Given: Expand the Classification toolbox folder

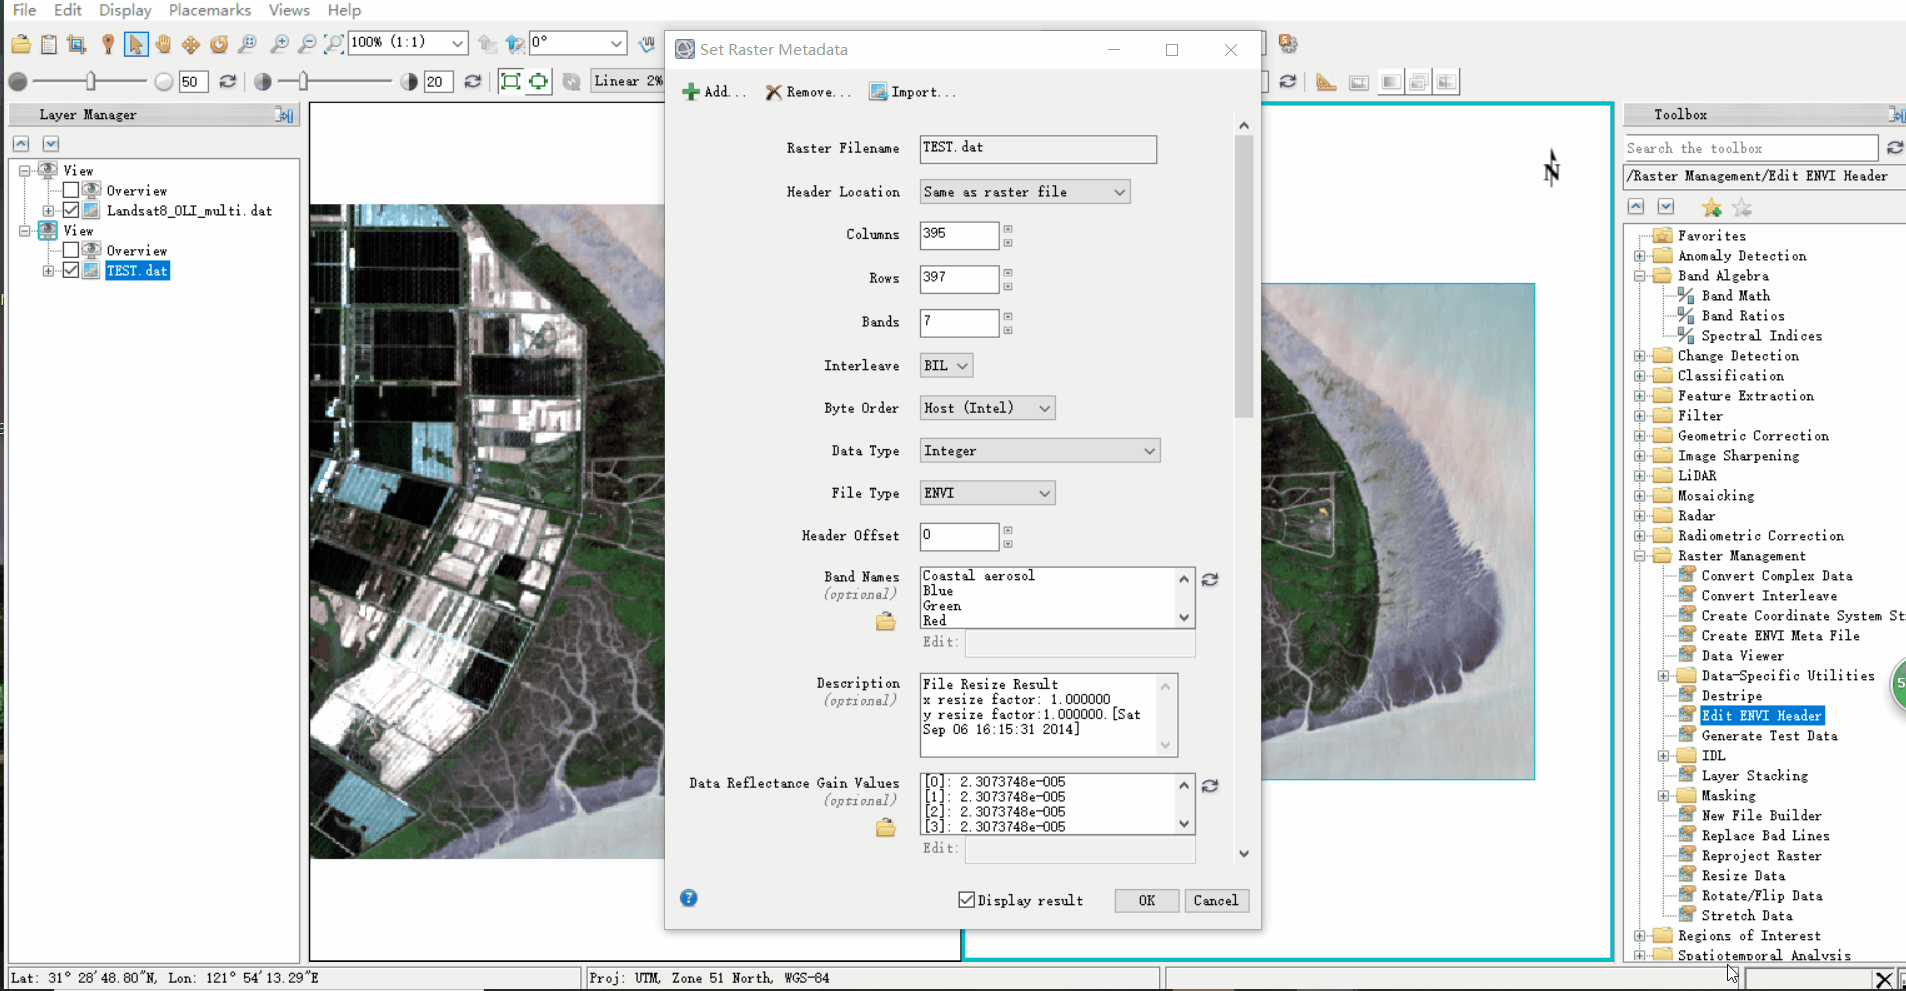Looking at the screenshot, I should (1640, 376).
